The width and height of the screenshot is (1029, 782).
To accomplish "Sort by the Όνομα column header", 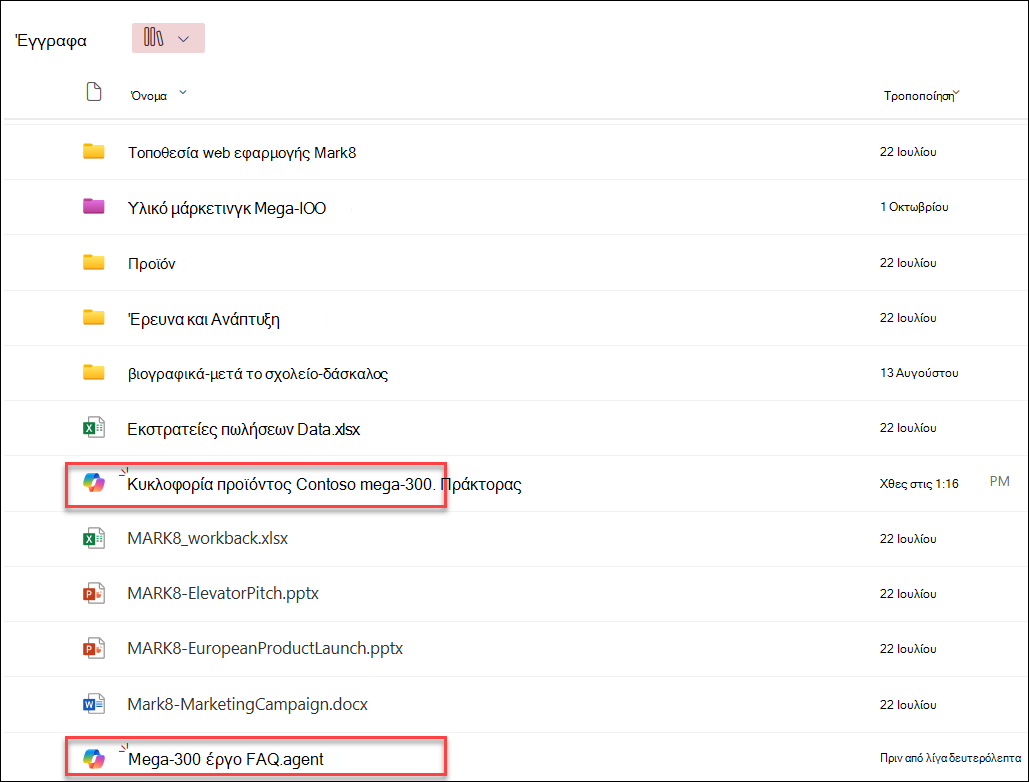I will [149, 96].
